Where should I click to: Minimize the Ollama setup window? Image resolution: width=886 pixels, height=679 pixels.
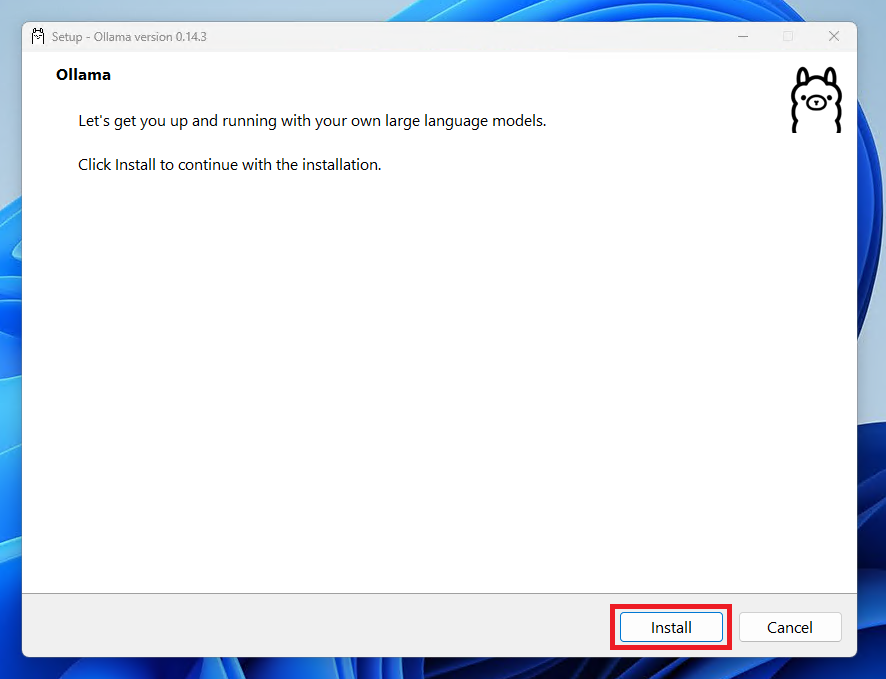741,36
